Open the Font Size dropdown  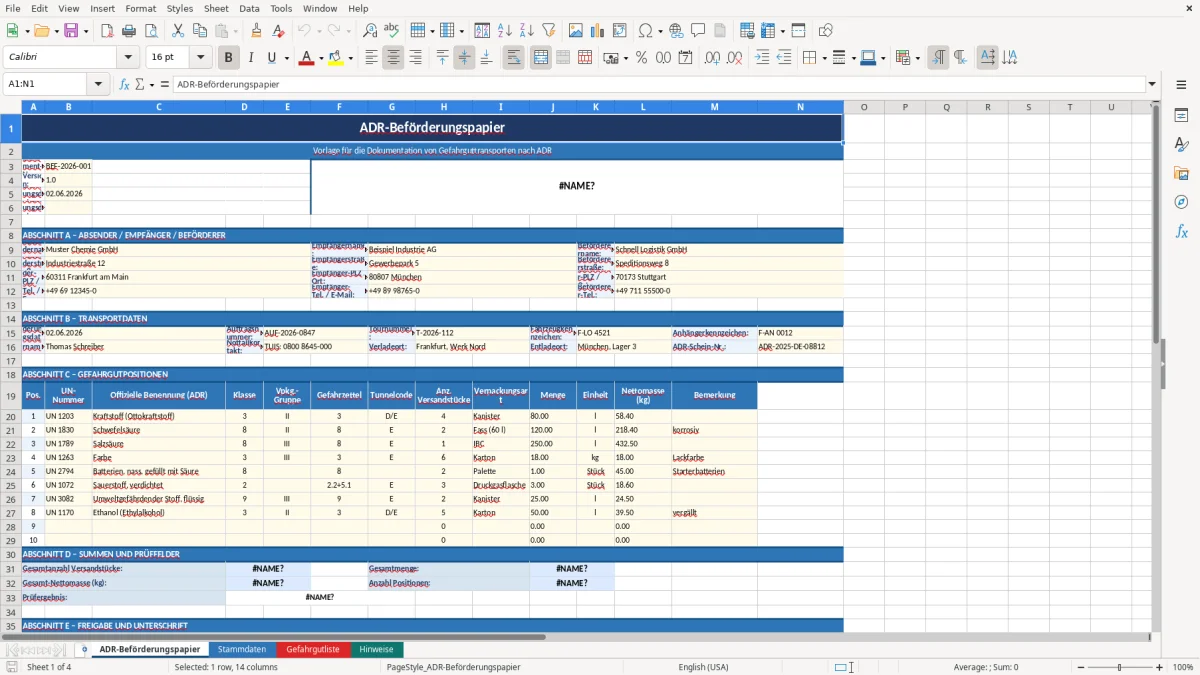click(x=201, y=58)
